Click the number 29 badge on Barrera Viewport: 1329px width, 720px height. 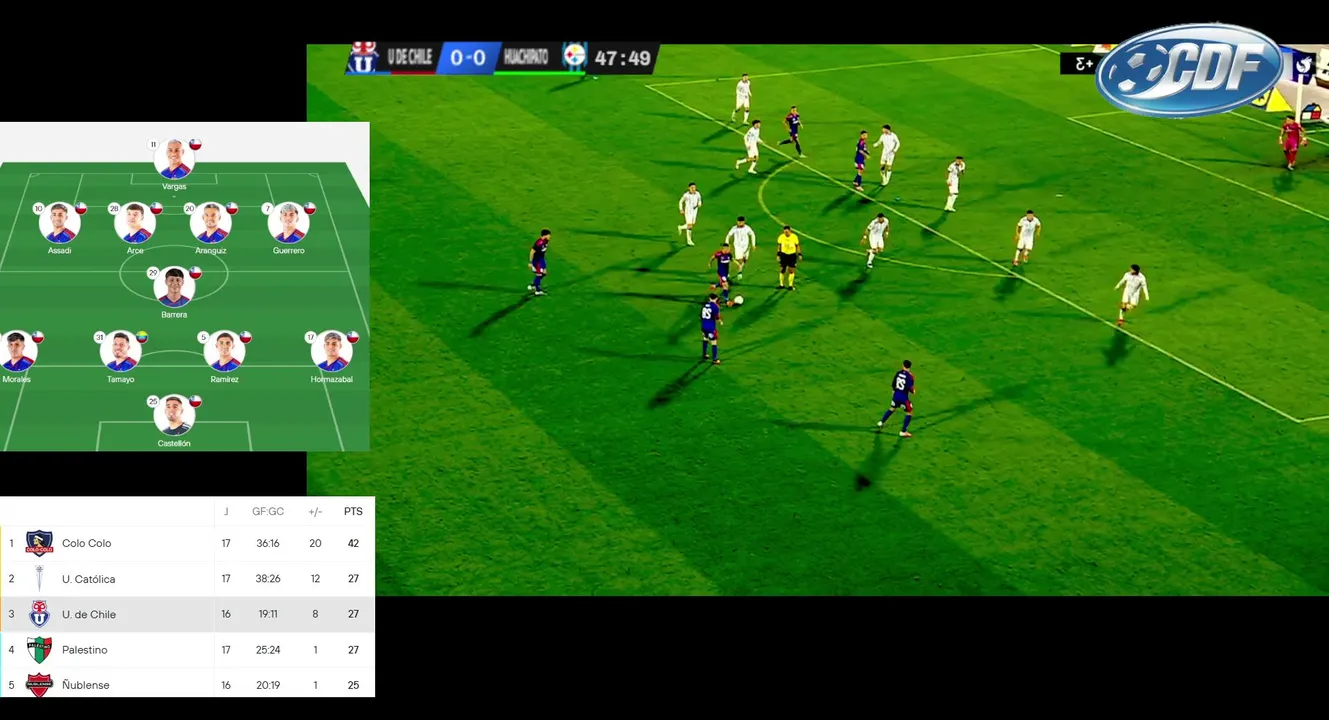[153, 273]
